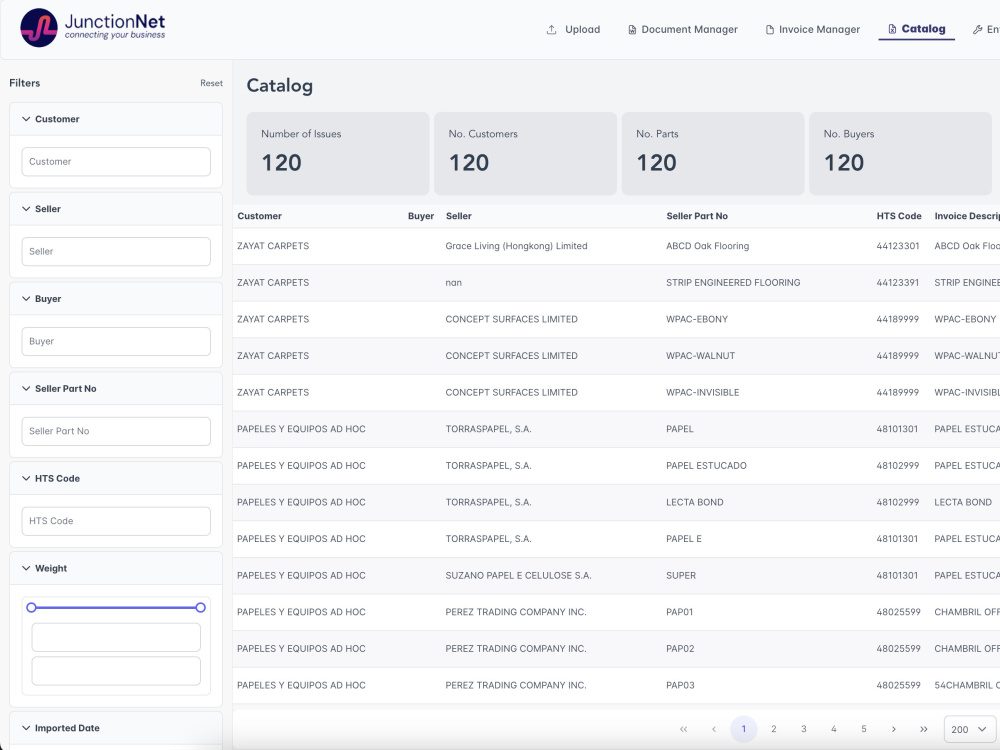
Task: Go to first page with the left double-chevron
Action: click(684, 729)
